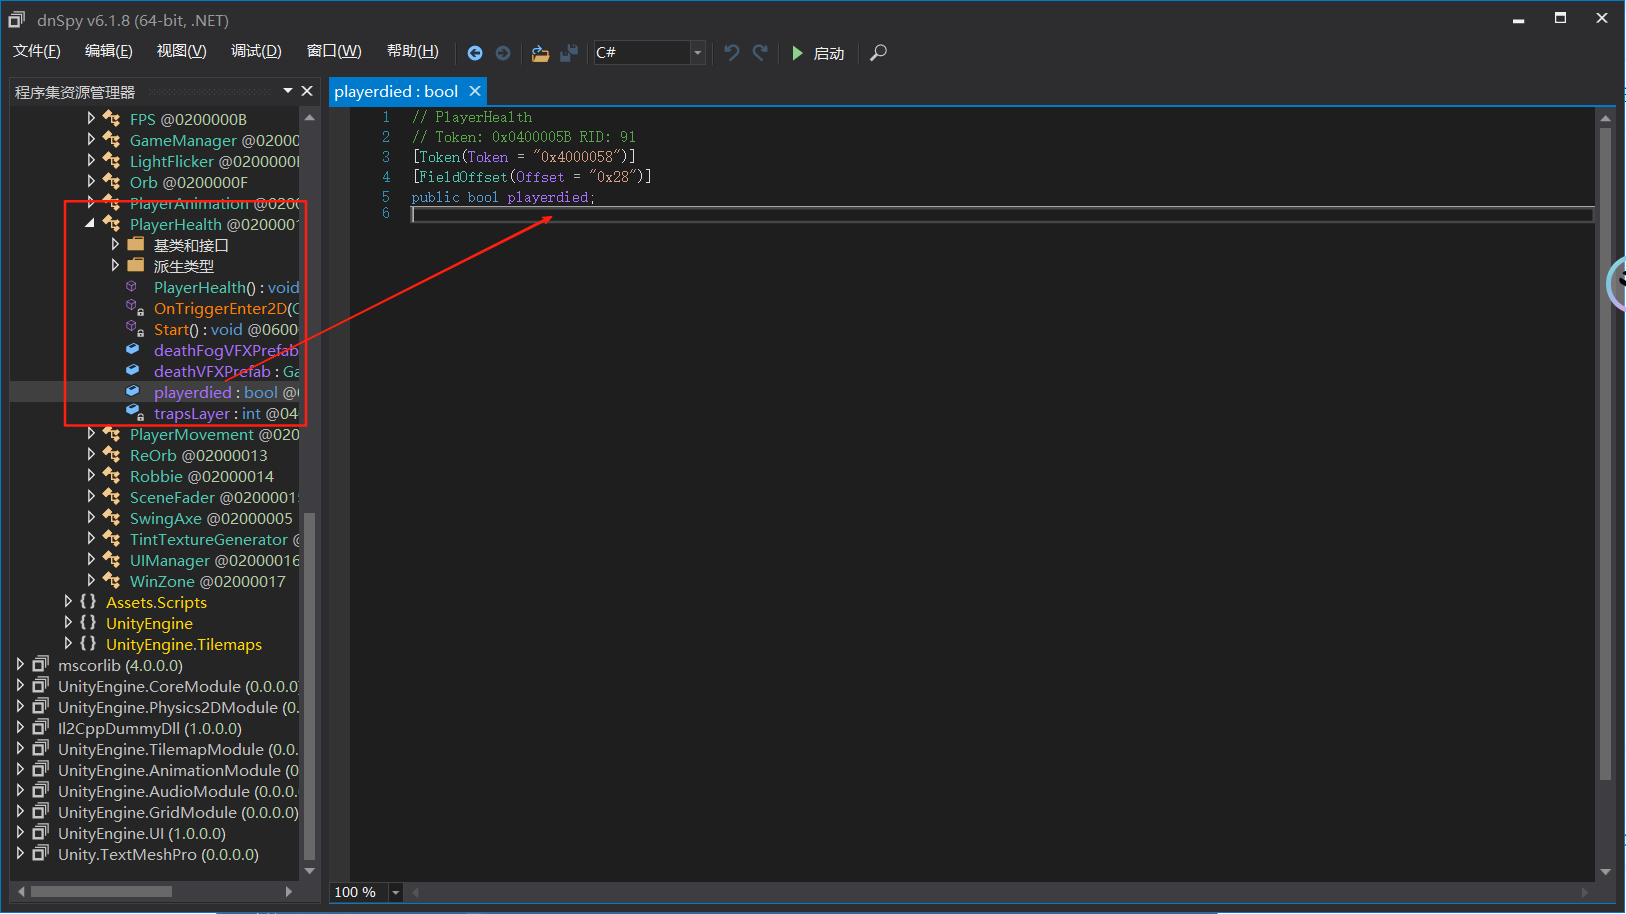Click the WinZone class icon
1626x914 pixels.
click(112, 581)
